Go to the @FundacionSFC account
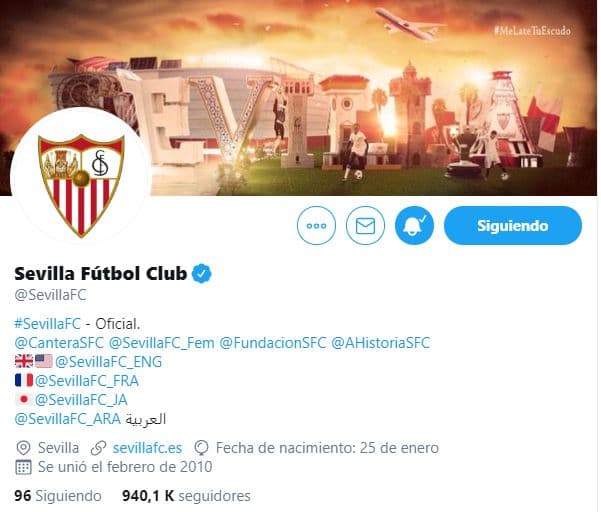 click(273, 343)
